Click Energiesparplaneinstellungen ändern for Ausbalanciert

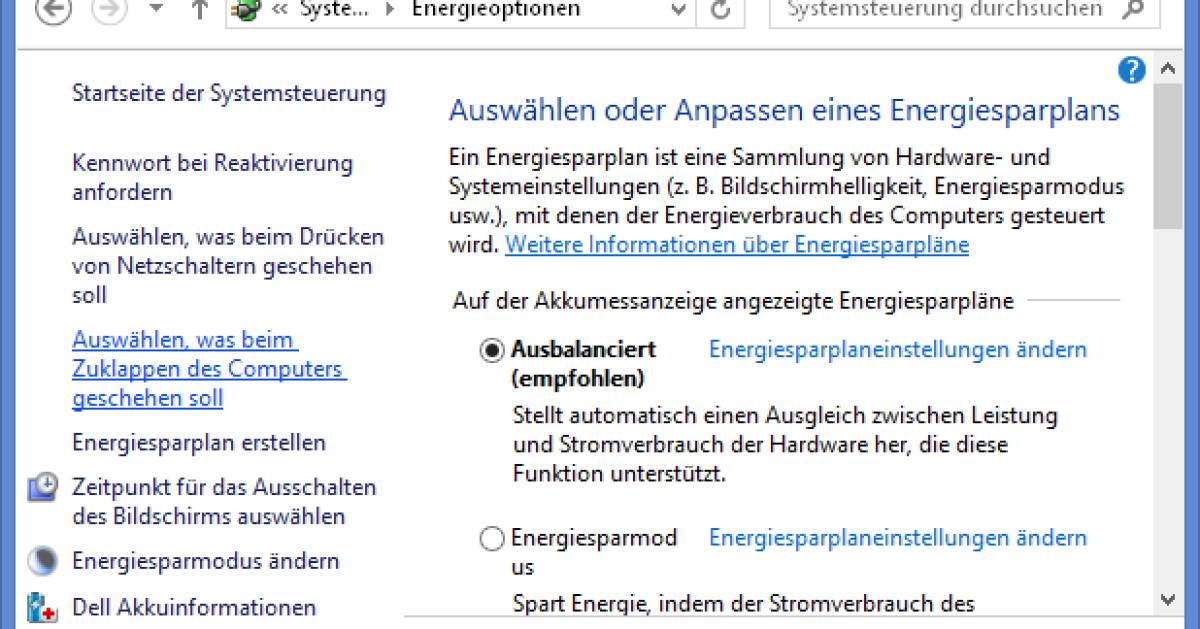coord(897,350)
